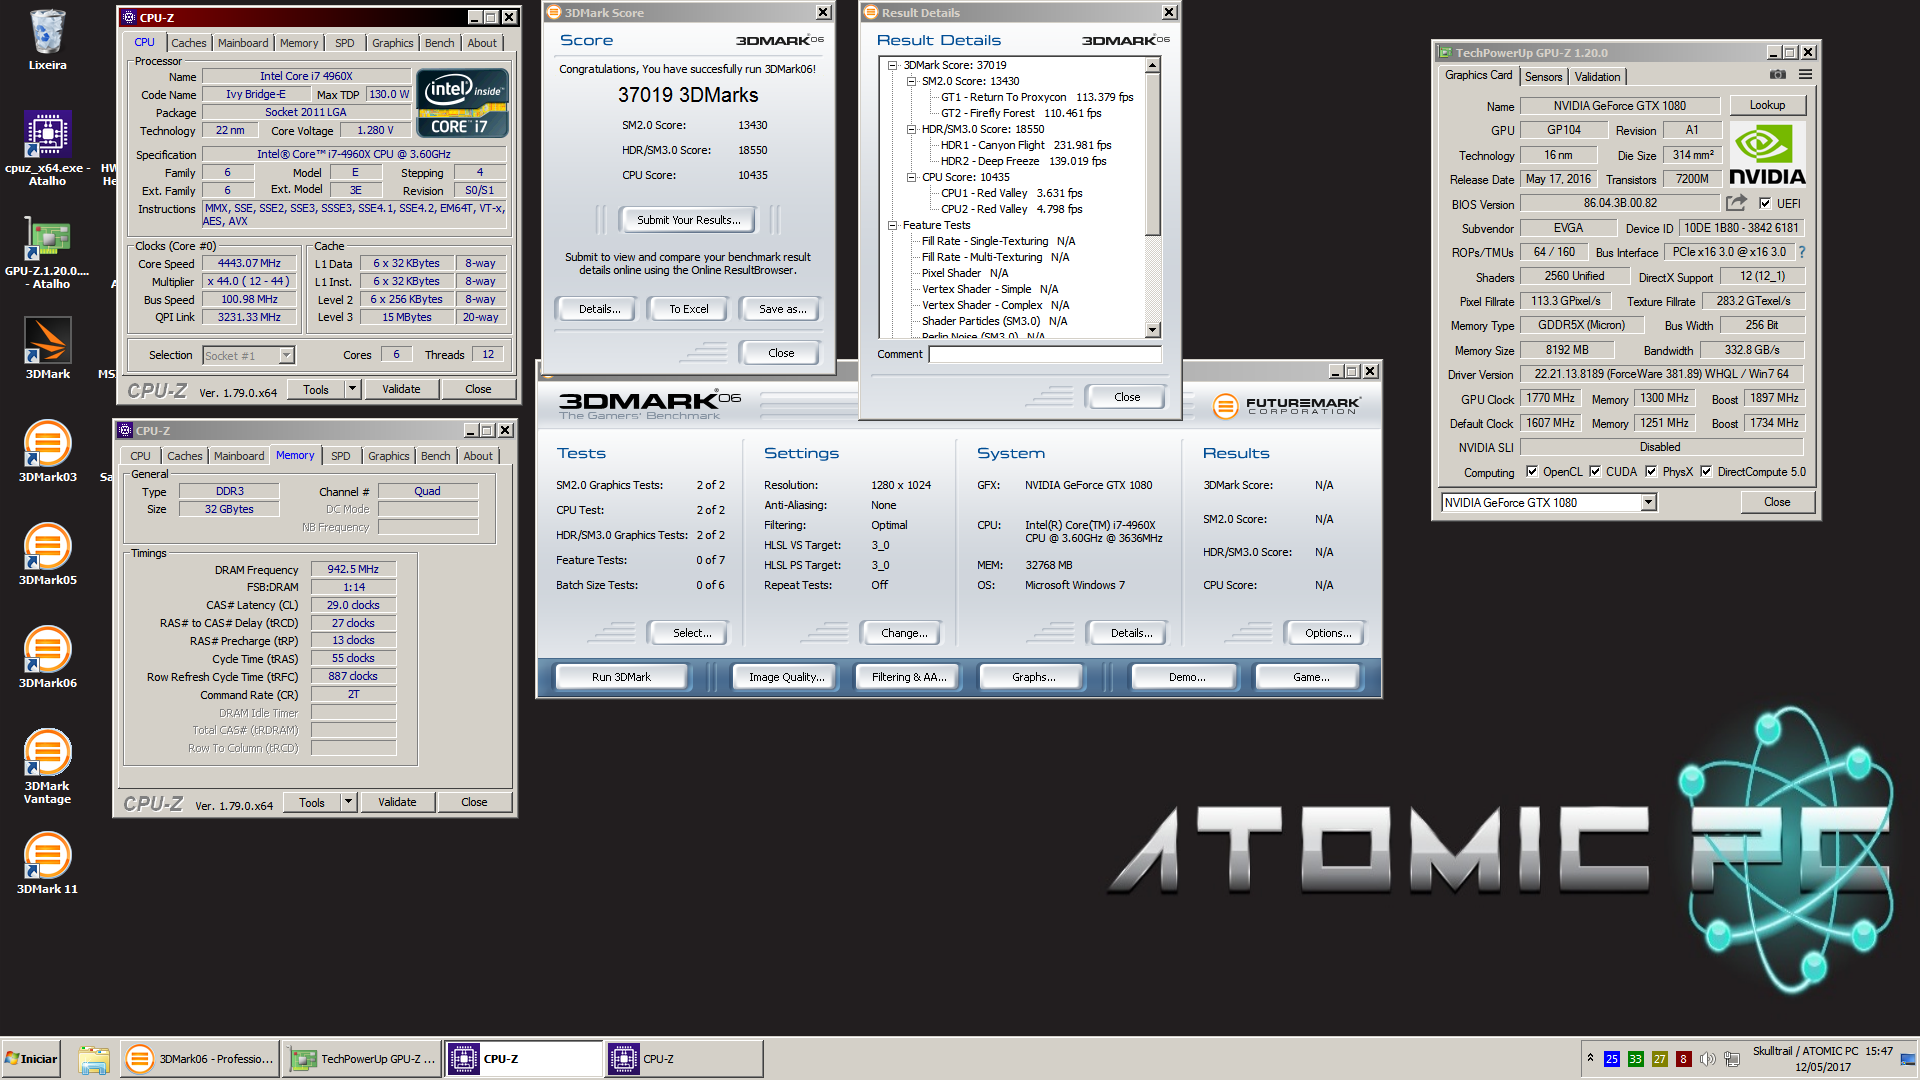This screenshot has height=1080, width=1920.
Task: Open the GPU-Z graphics card selector dropdown
Action: pyautogui.click(x=1648, y=502)
